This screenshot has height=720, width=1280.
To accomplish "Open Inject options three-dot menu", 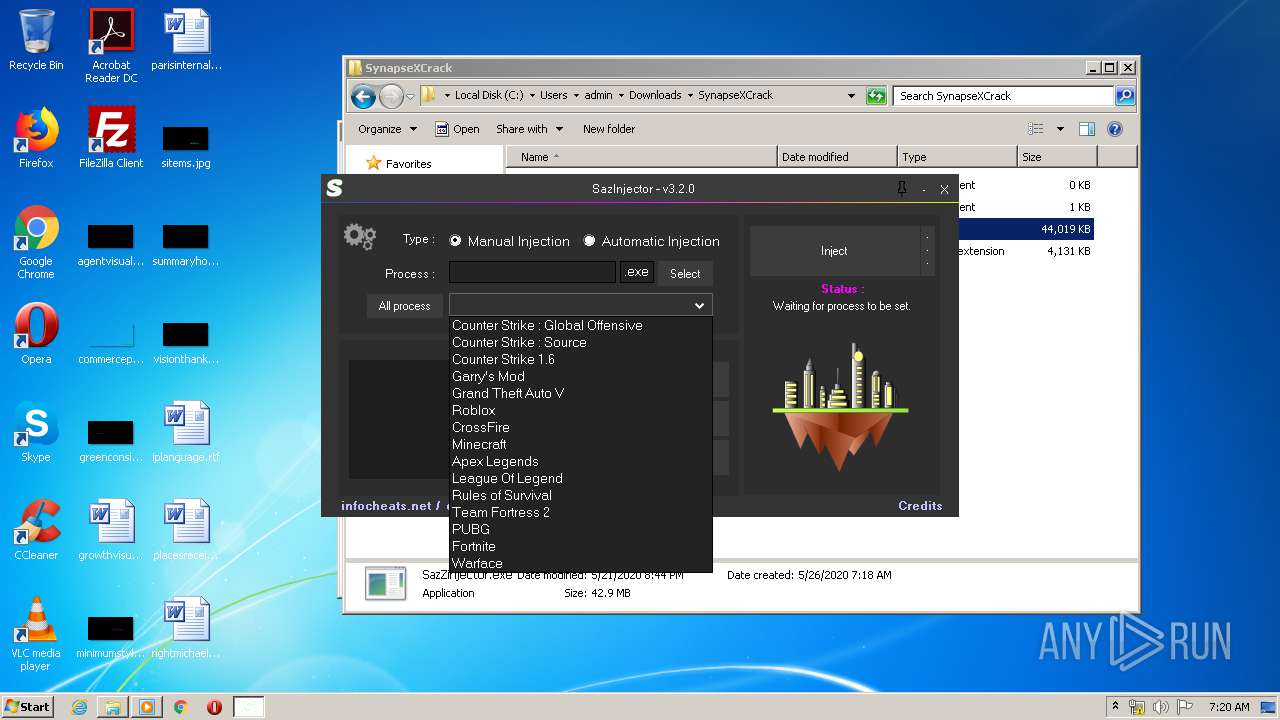I will pyautogui.click(x=928, y=251).
